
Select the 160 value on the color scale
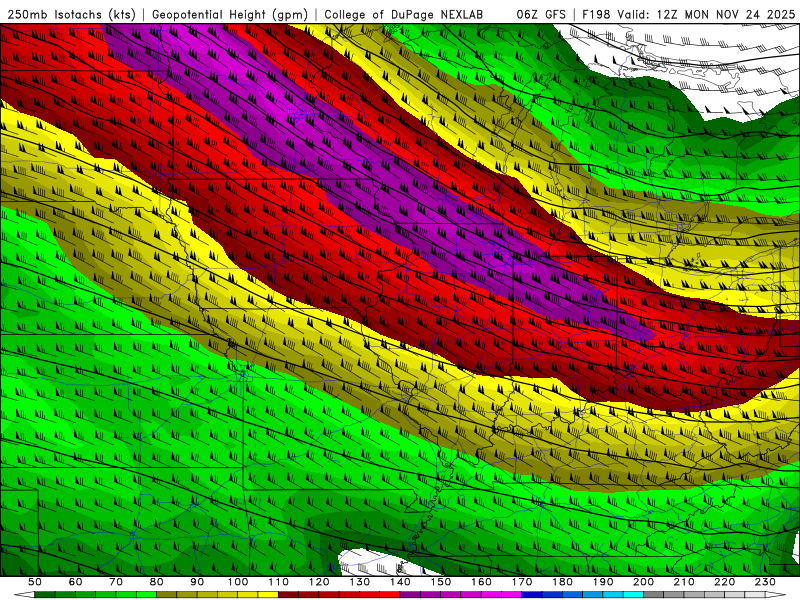click(481, 582)
